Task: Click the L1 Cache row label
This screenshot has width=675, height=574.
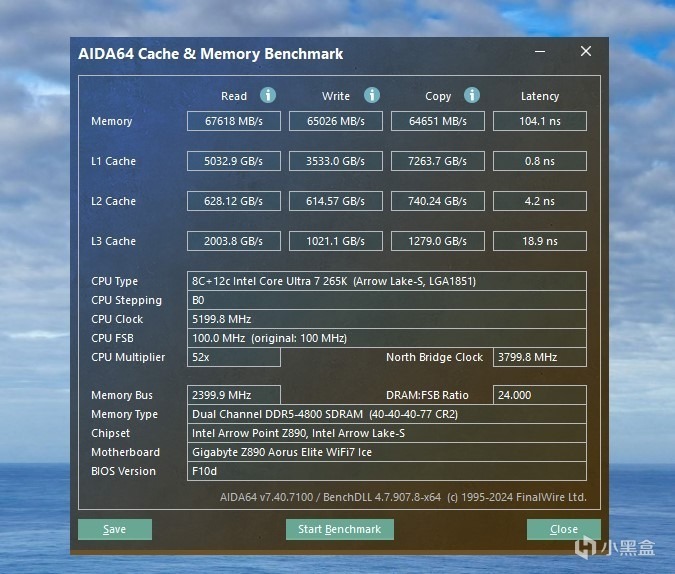Action: (113, 161)
